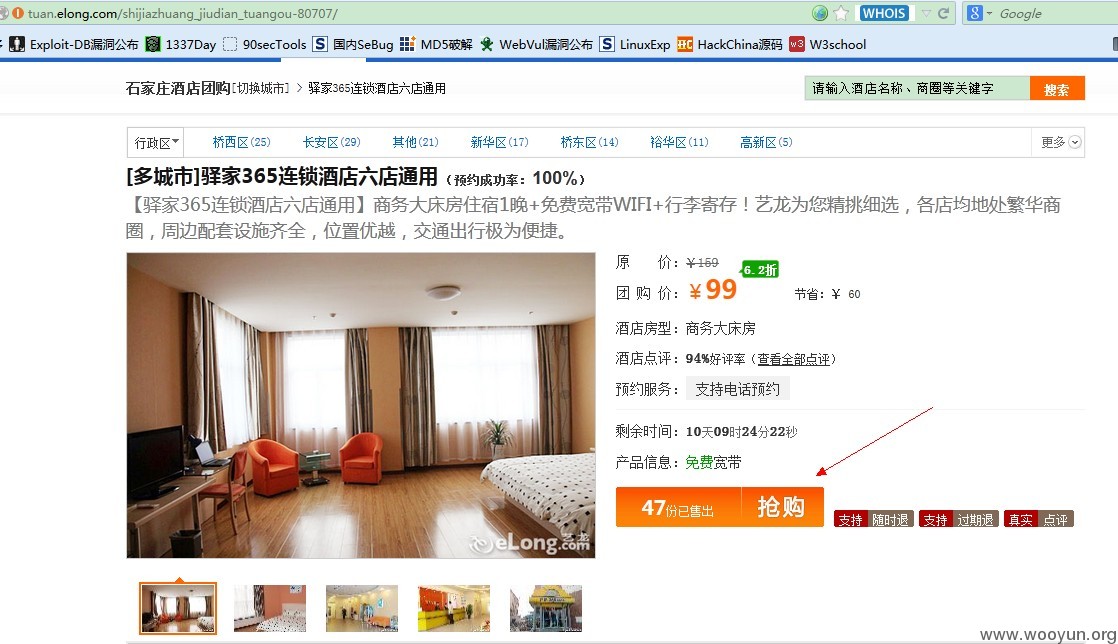Screen dimensions: 1118x644
Task: Open the 1337Day bookmark
Action: click(x=181, y=44)
